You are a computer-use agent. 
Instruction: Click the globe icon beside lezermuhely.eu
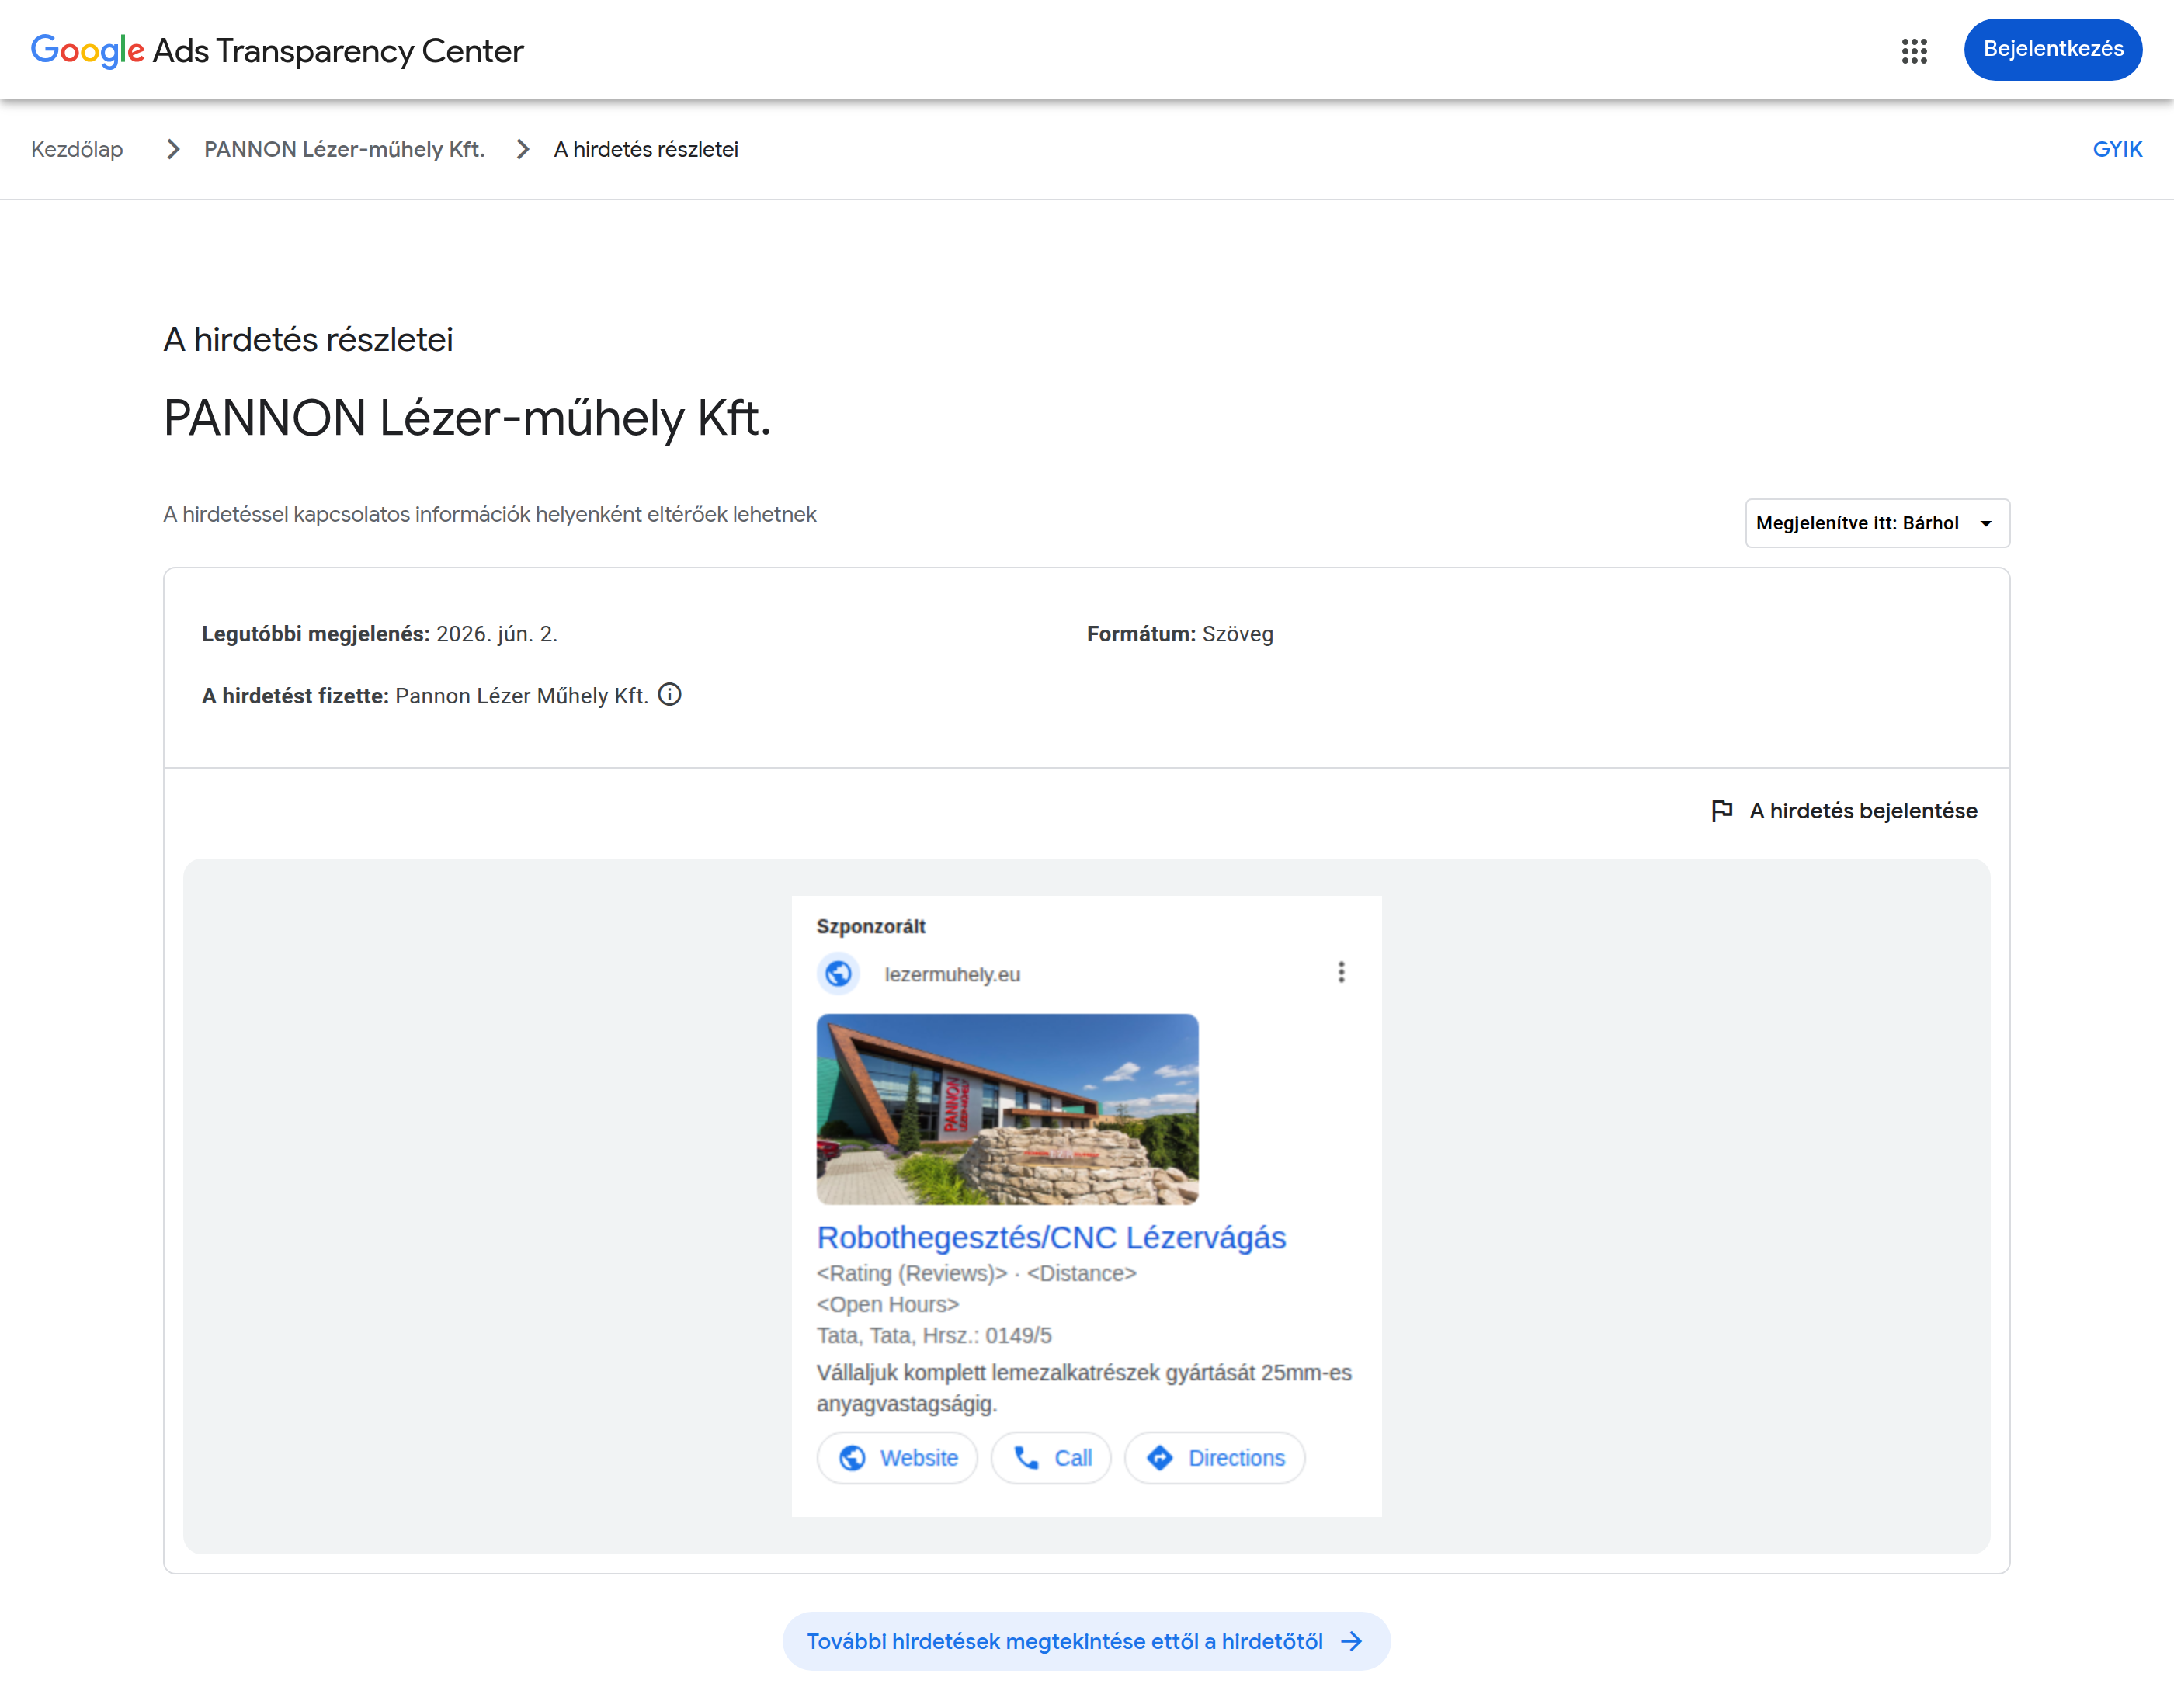(x=838, y=973)
